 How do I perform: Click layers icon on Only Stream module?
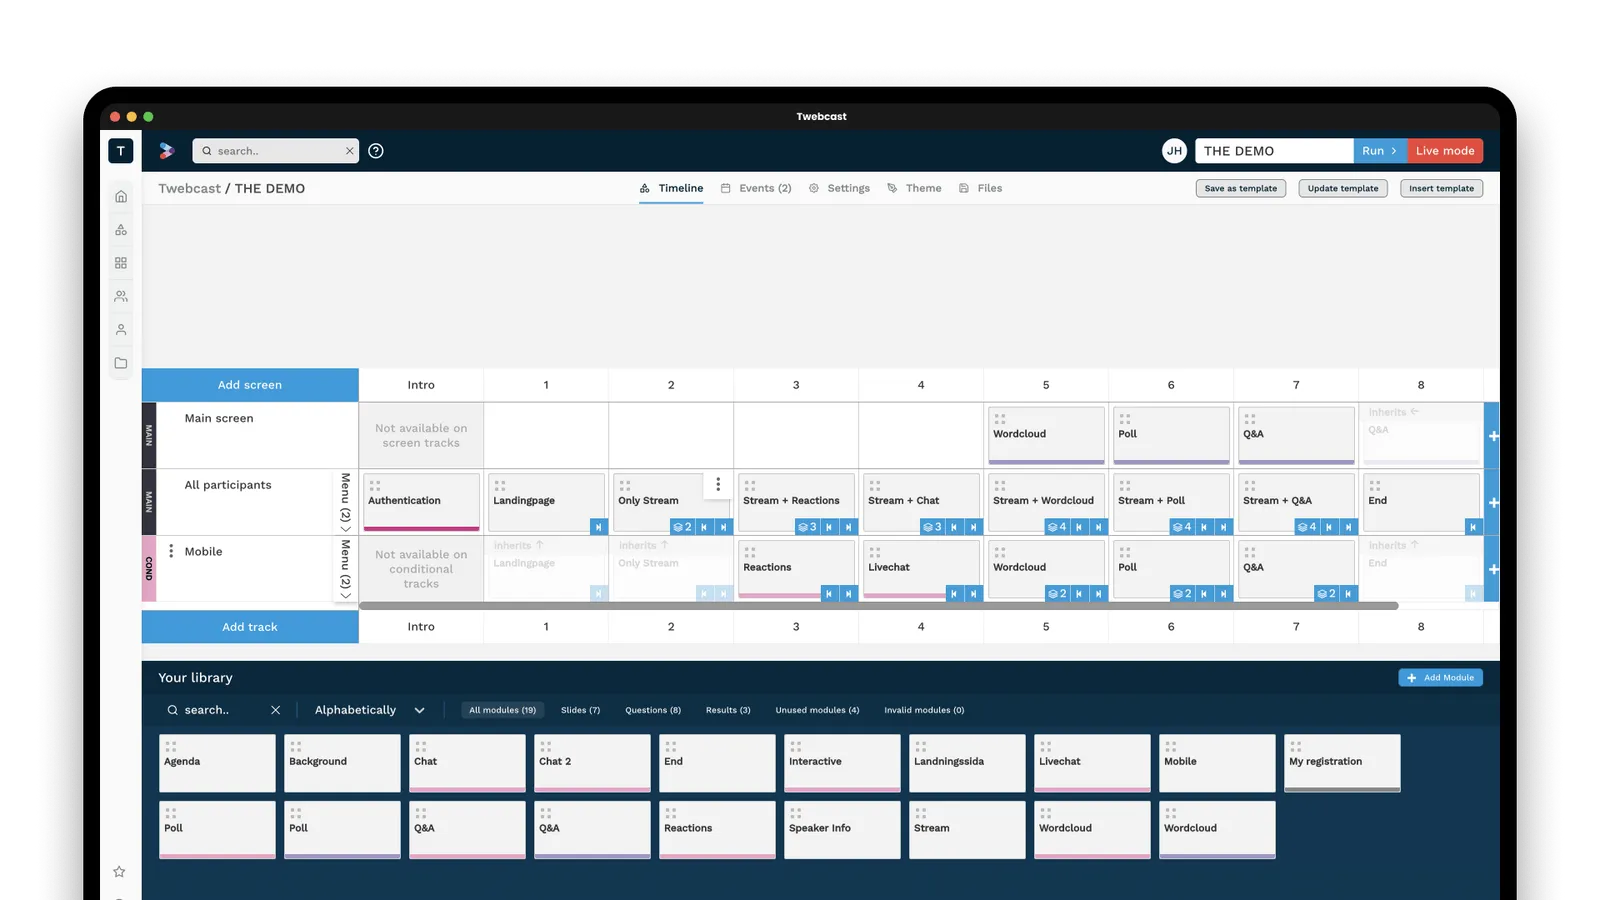click(x=682, y=527)
